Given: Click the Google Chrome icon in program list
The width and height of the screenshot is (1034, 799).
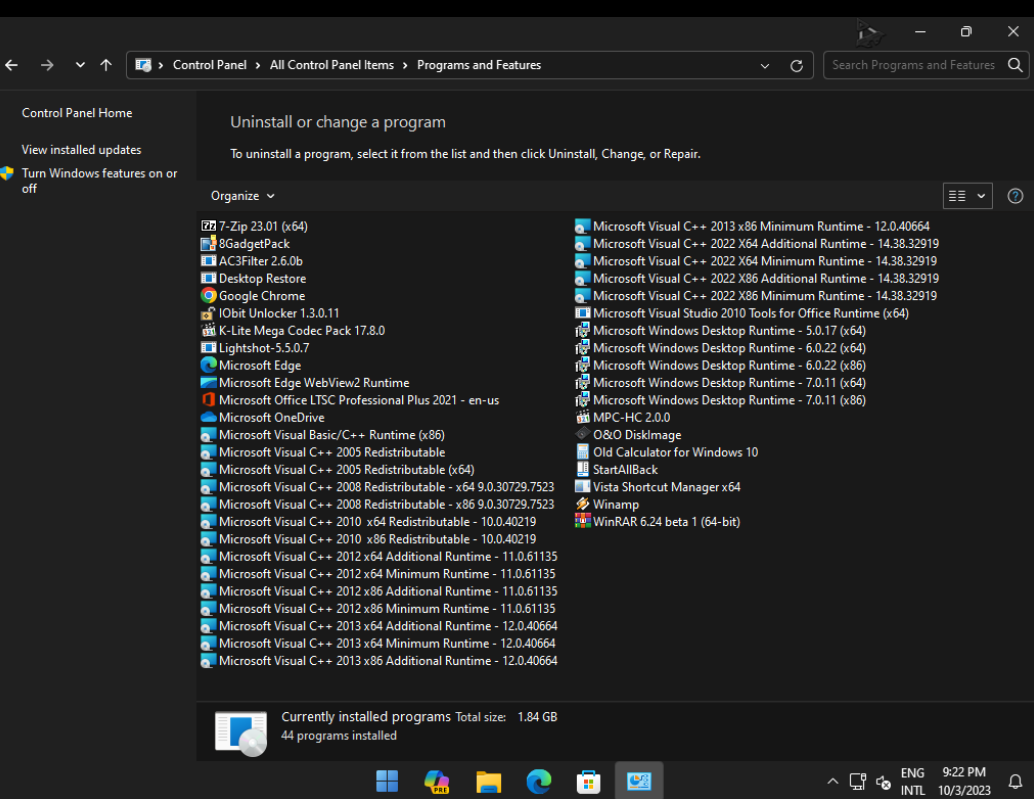Looking at the screenshot, I should pyautogui.click(x=208, y=295).
